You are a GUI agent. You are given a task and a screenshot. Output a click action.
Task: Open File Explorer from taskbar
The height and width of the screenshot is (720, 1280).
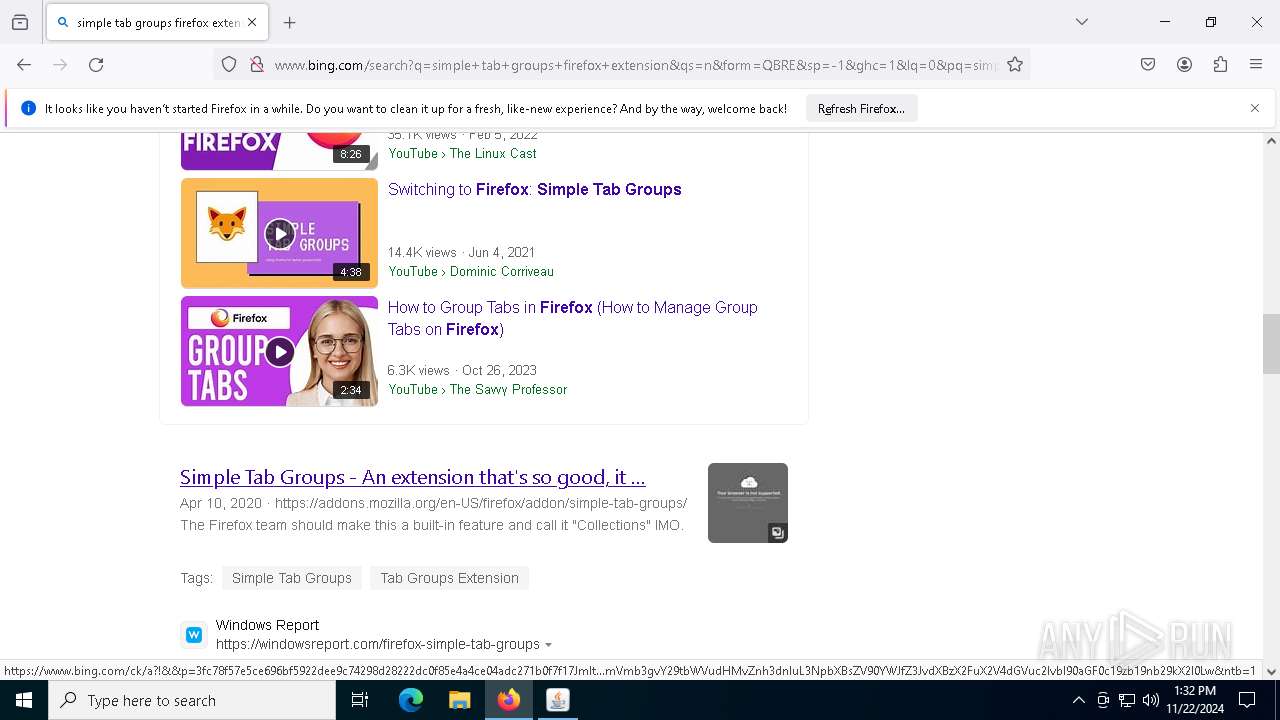[x=459, y=700]
